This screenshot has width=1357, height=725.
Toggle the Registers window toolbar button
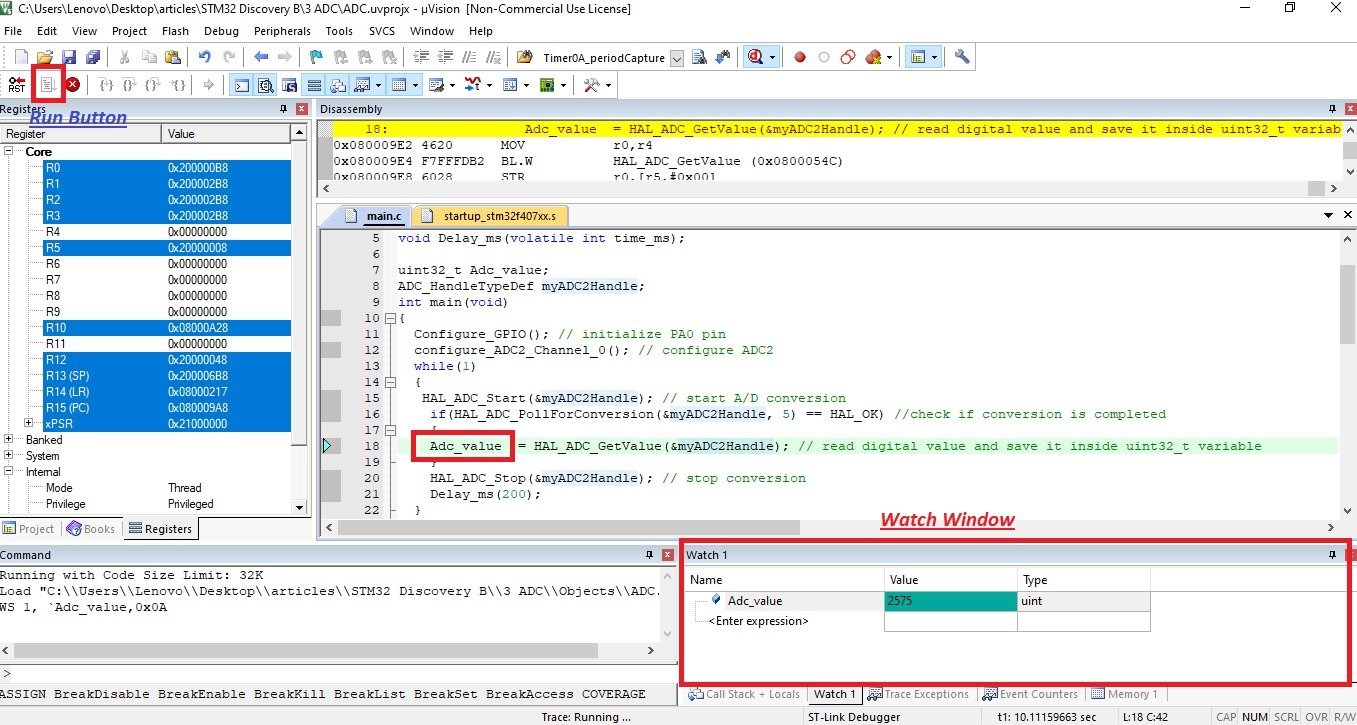click(314, 85)
